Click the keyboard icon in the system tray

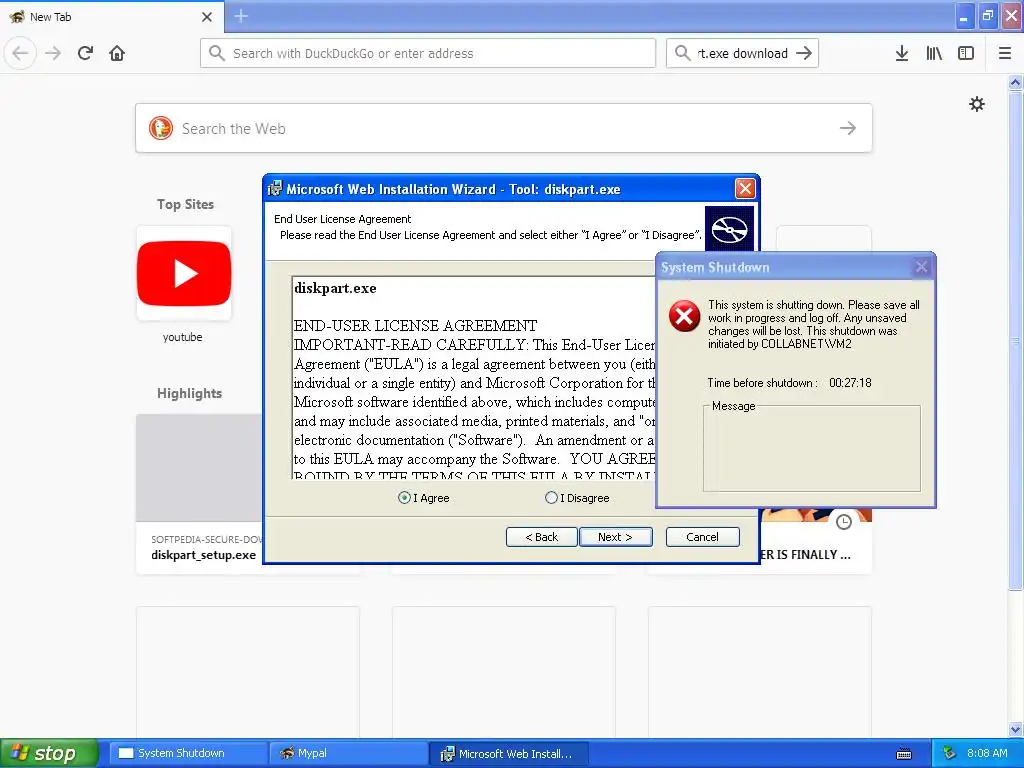(x=904, y=754)
